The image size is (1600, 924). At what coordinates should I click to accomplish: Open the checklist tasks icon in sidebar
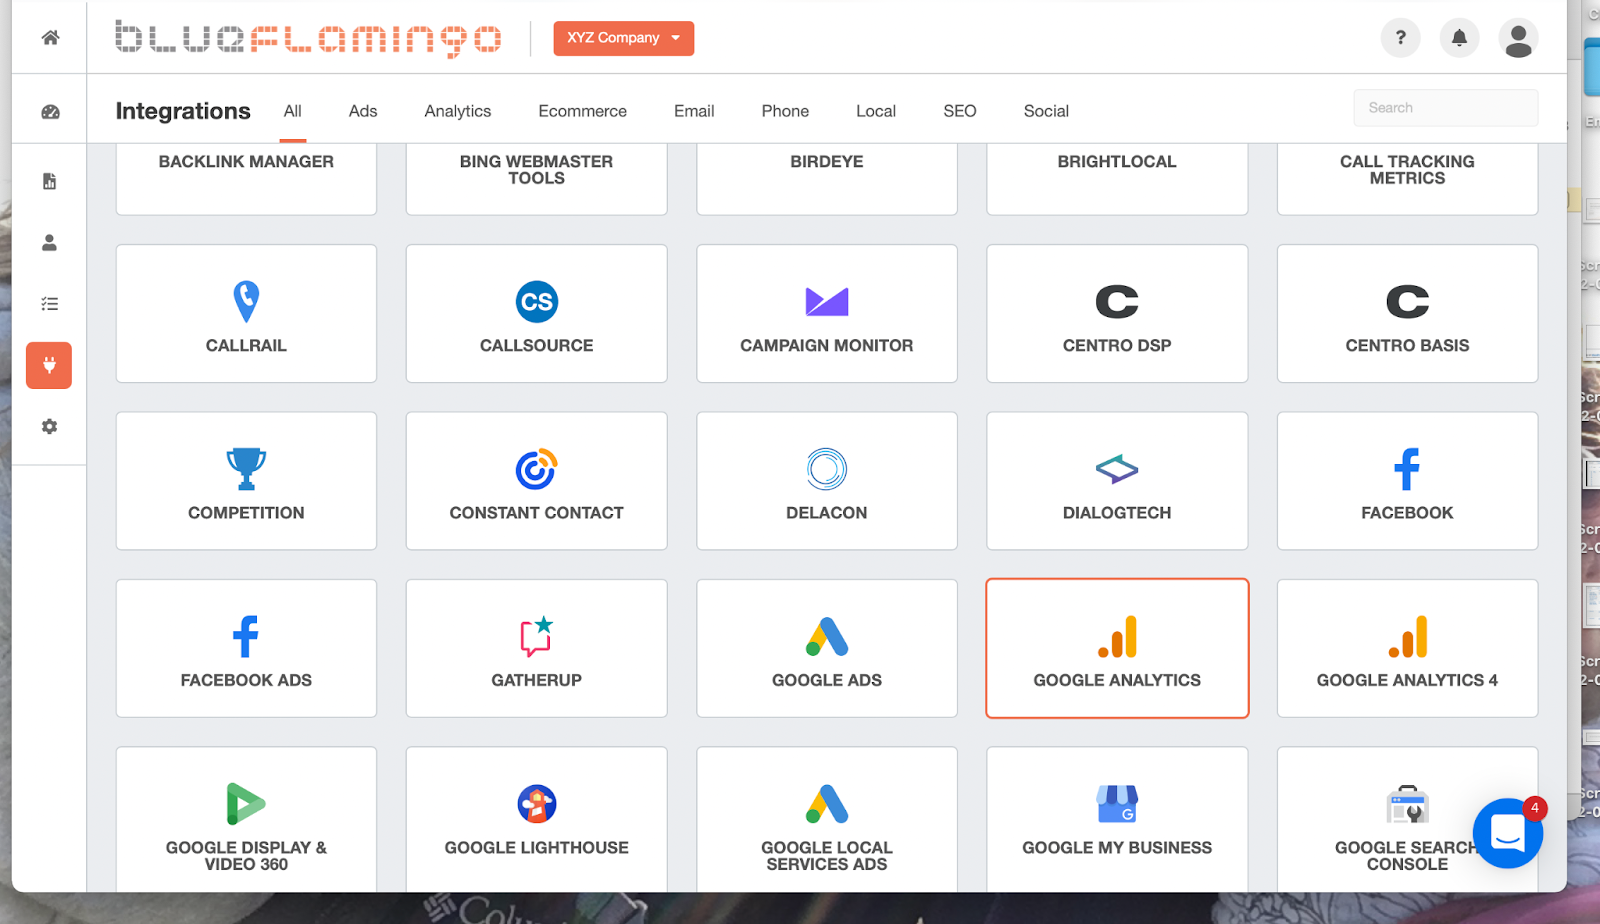click(x=49, y=304)
